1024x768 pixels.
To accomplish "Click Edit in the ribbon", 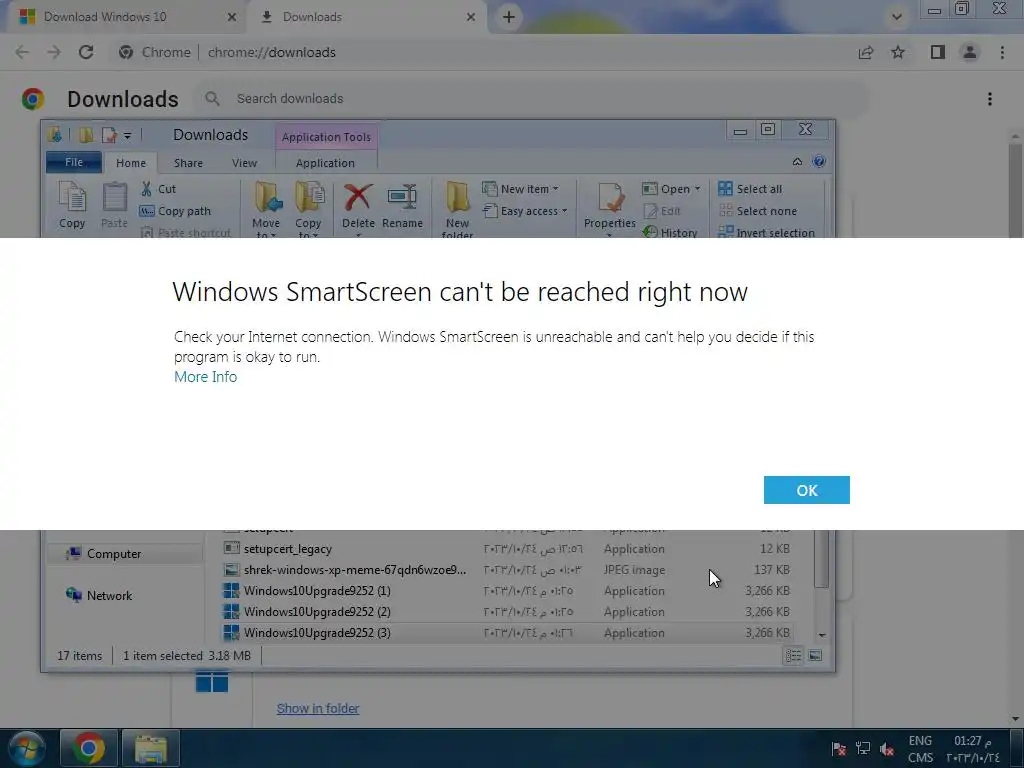I will coord(662,211).
